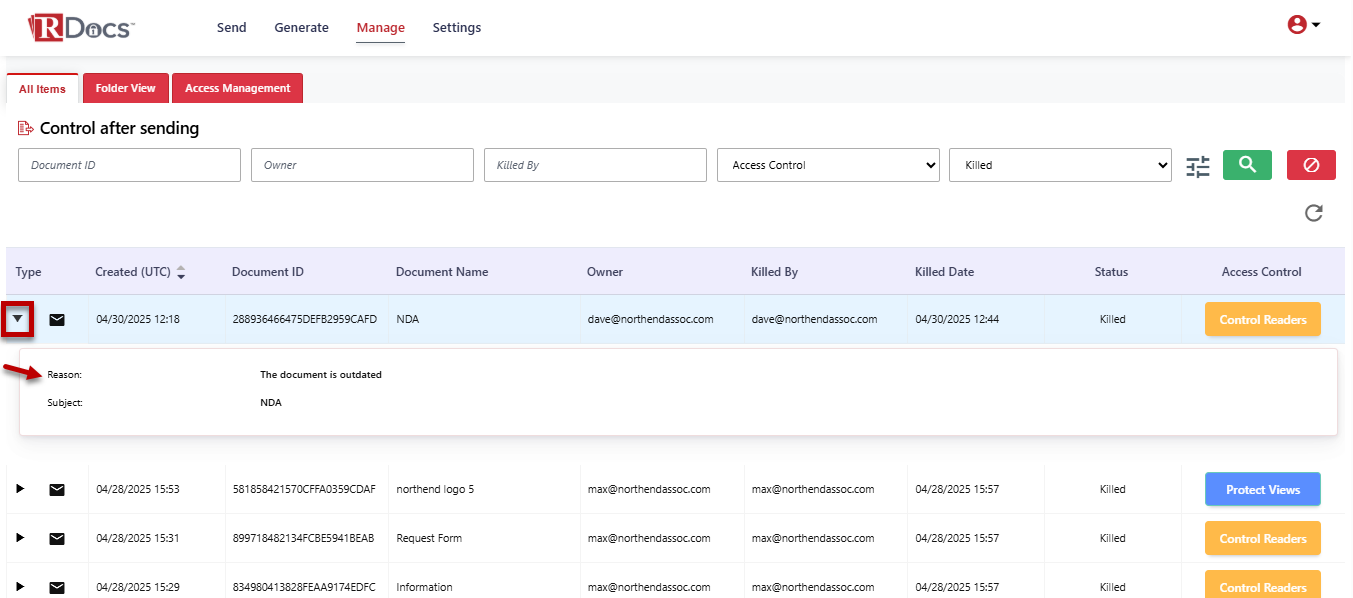Focus the Killed By filter field
This screenshot has width=1353, height=598.
pyautogui.click(x=595, y=165)
